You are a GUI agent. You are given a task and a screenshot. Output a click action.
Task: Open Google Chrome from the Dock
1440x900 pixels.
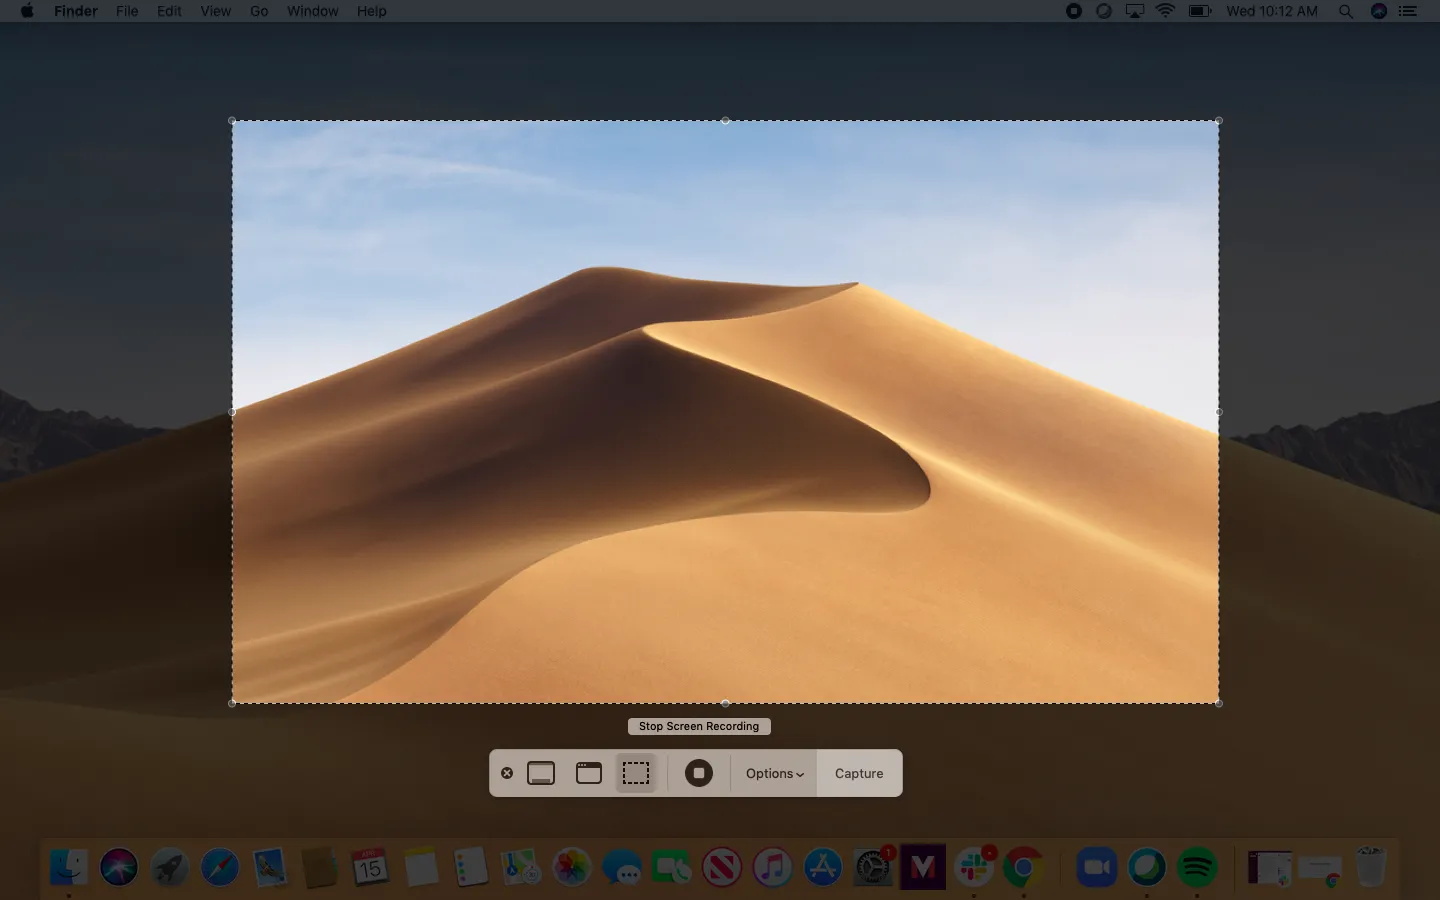point(1023,867)
